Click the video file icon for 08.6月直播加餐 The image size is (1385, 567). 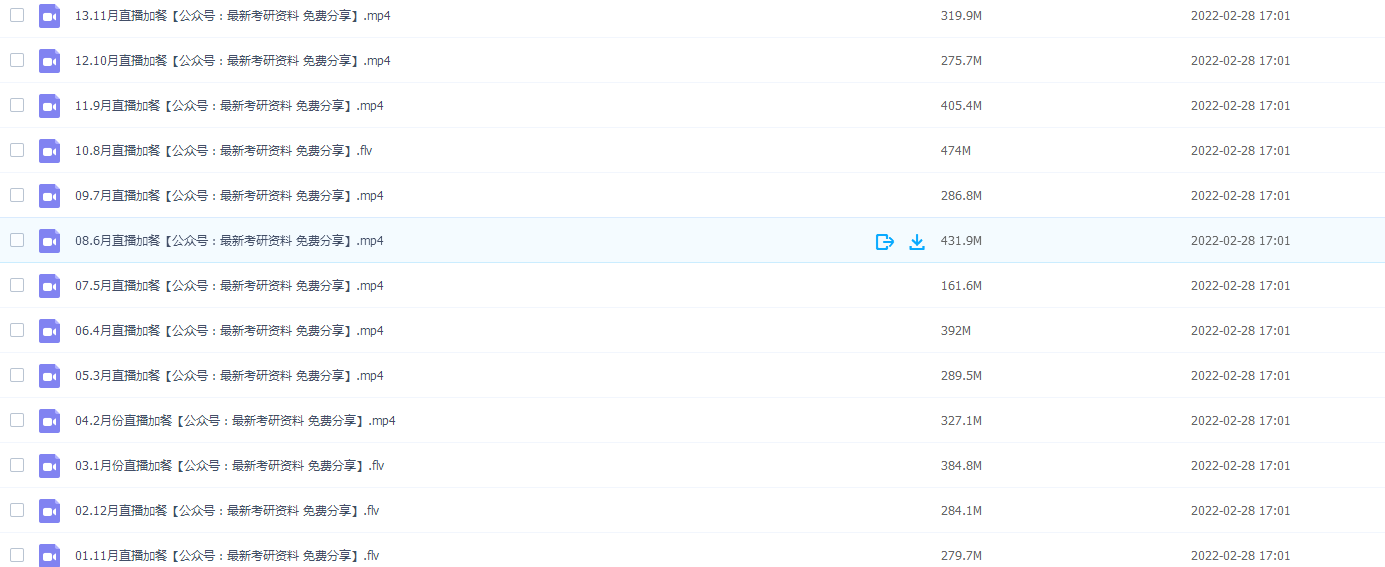pos(50,241)
